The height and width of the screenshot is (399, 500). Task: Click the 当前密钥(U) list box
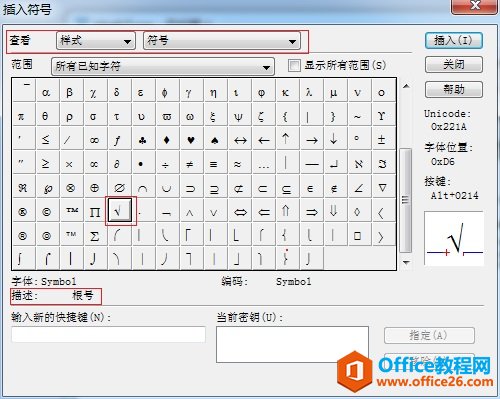coord(292,344)
